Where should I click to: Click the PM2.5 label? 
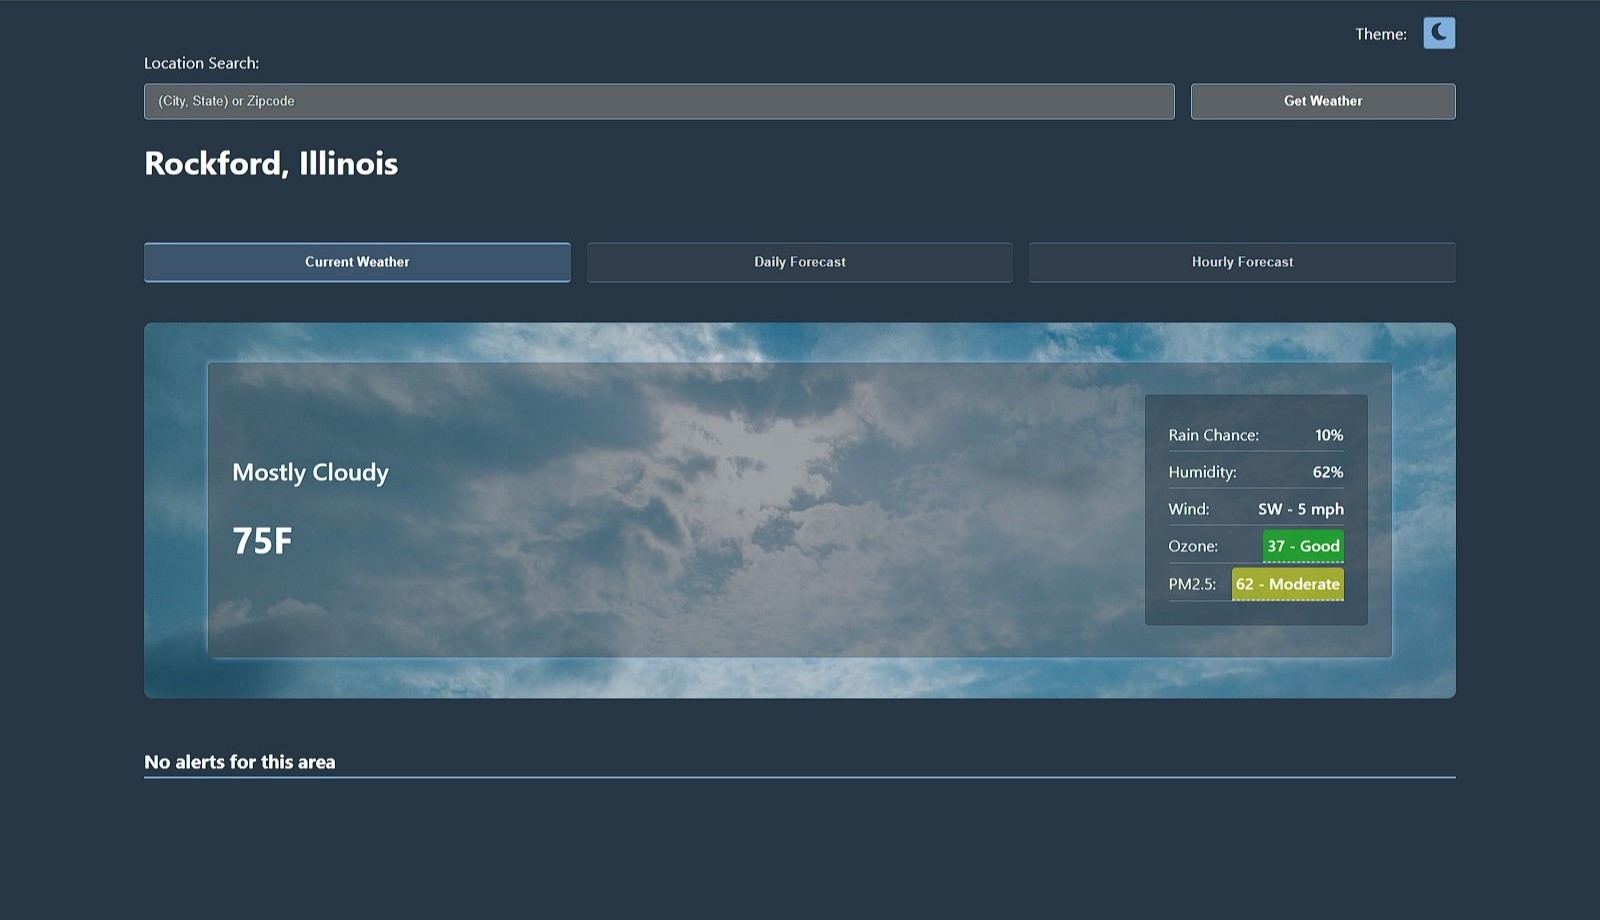(1192, 584)
